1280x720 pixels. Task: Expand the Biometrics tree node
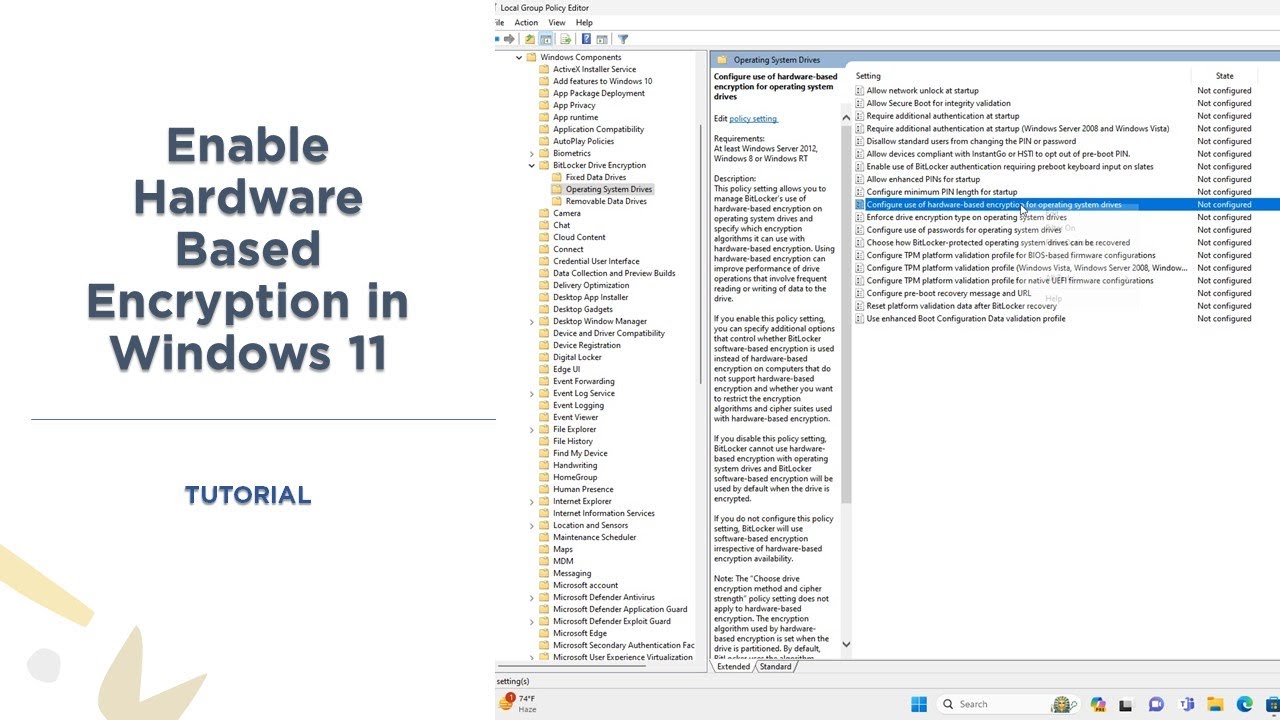[x=532, y=153]
